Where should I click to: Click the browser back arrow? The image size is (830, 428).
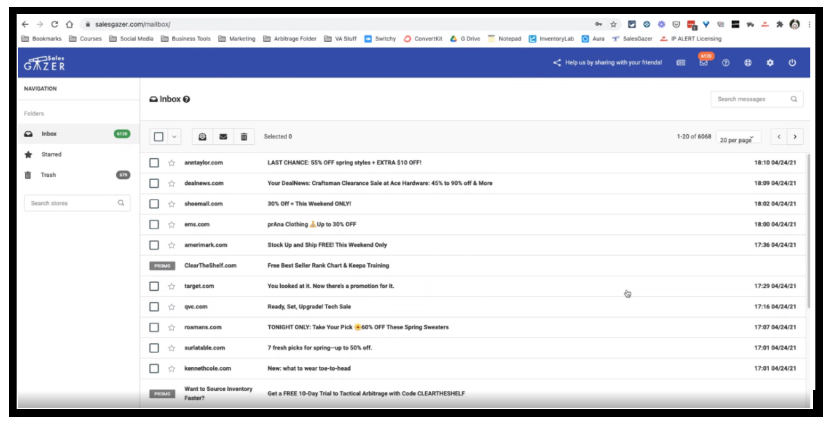(25, 24)
